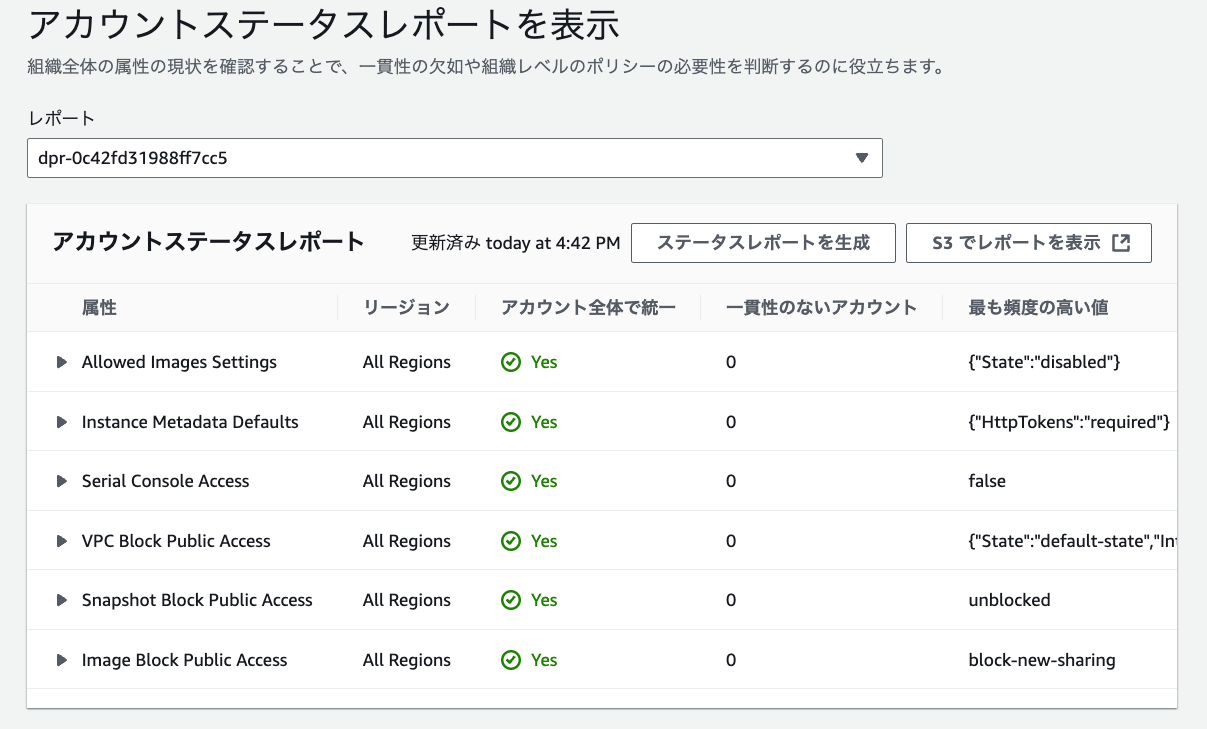Image resolution: width=1207 pixels, height=729 pixels.
Task: Click the ステータスレポートを生成 button
Action: pyautogui.click(x=763, y=243)
